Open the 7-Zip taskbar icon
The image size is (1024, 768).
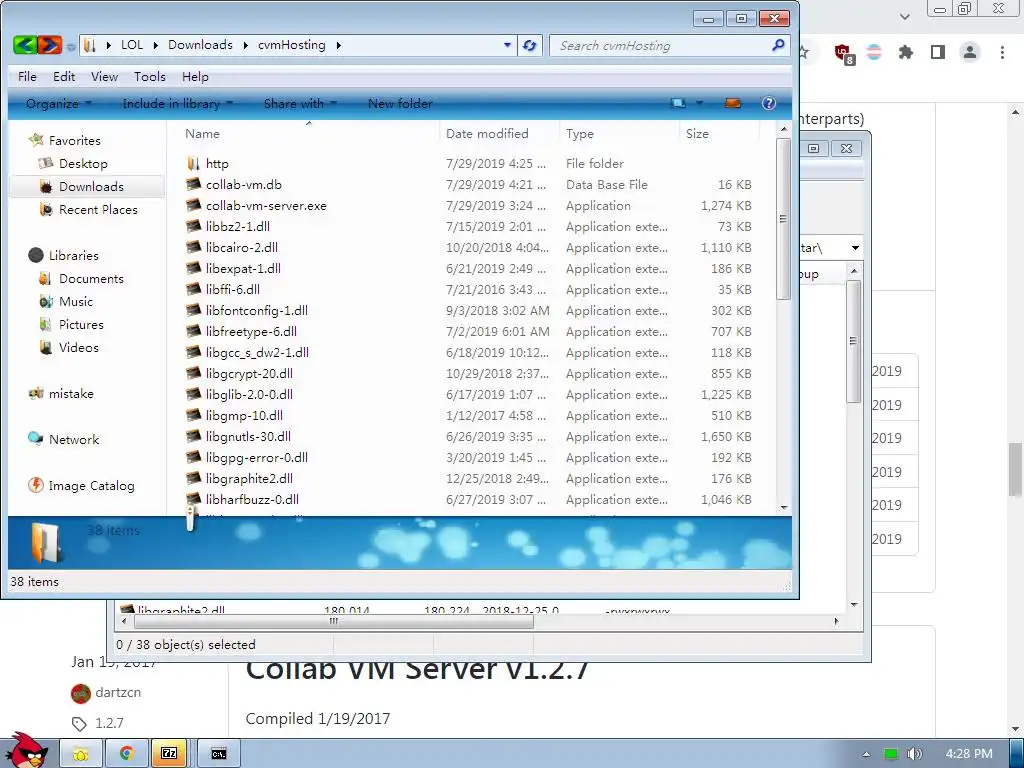pyautogui.click(x=170, y=754)
